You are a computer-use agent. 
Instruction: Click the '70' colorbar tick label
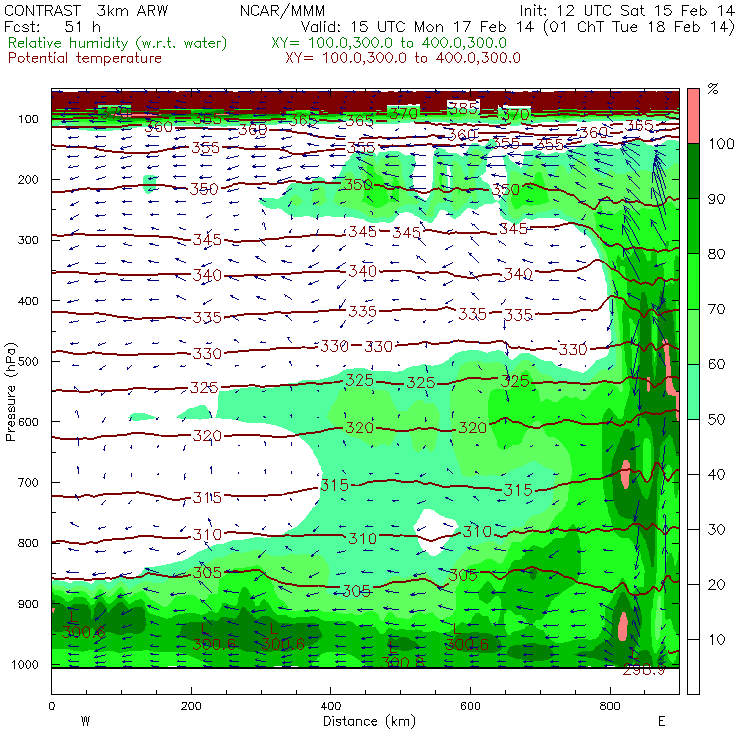point(717,310)
